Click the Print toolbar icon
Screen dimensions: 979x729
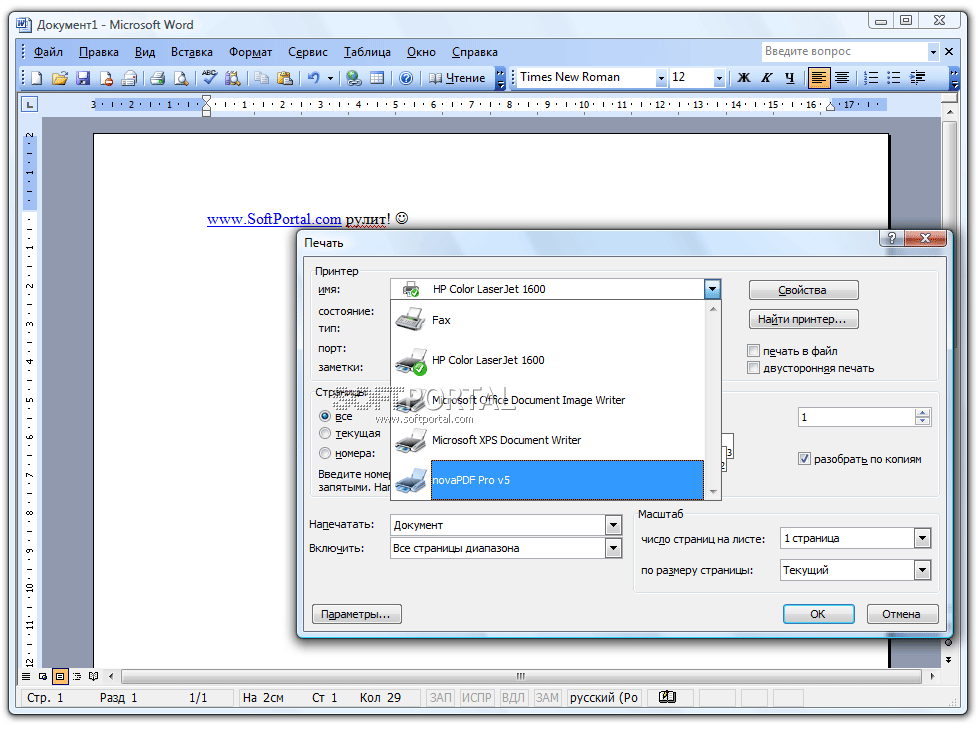tap(157, 77)
